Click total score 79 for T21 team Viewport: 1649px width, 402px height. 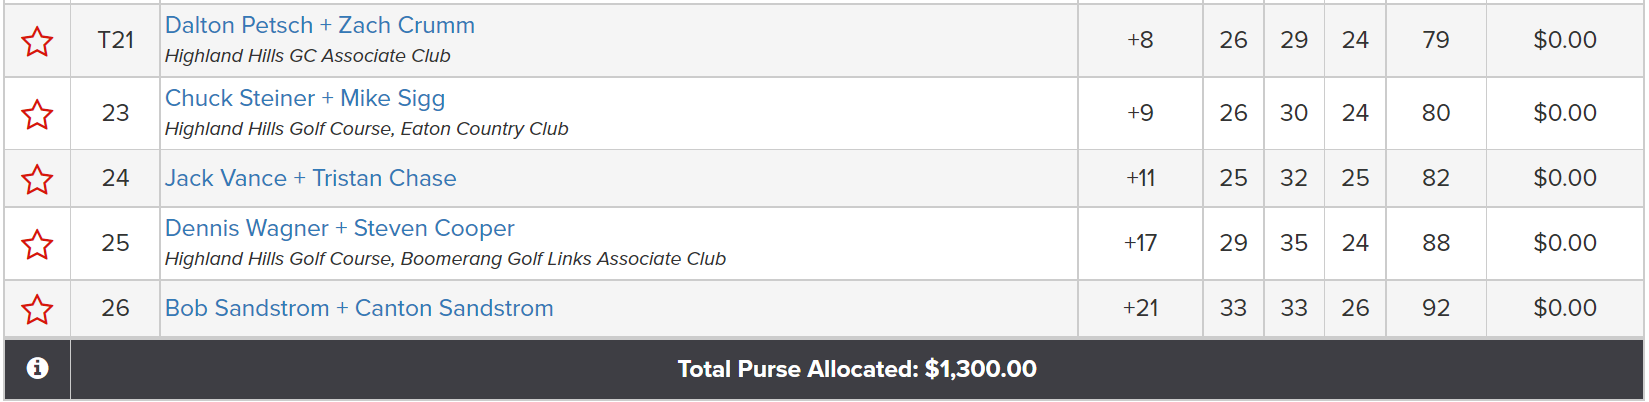click(x=1436, y=40)
